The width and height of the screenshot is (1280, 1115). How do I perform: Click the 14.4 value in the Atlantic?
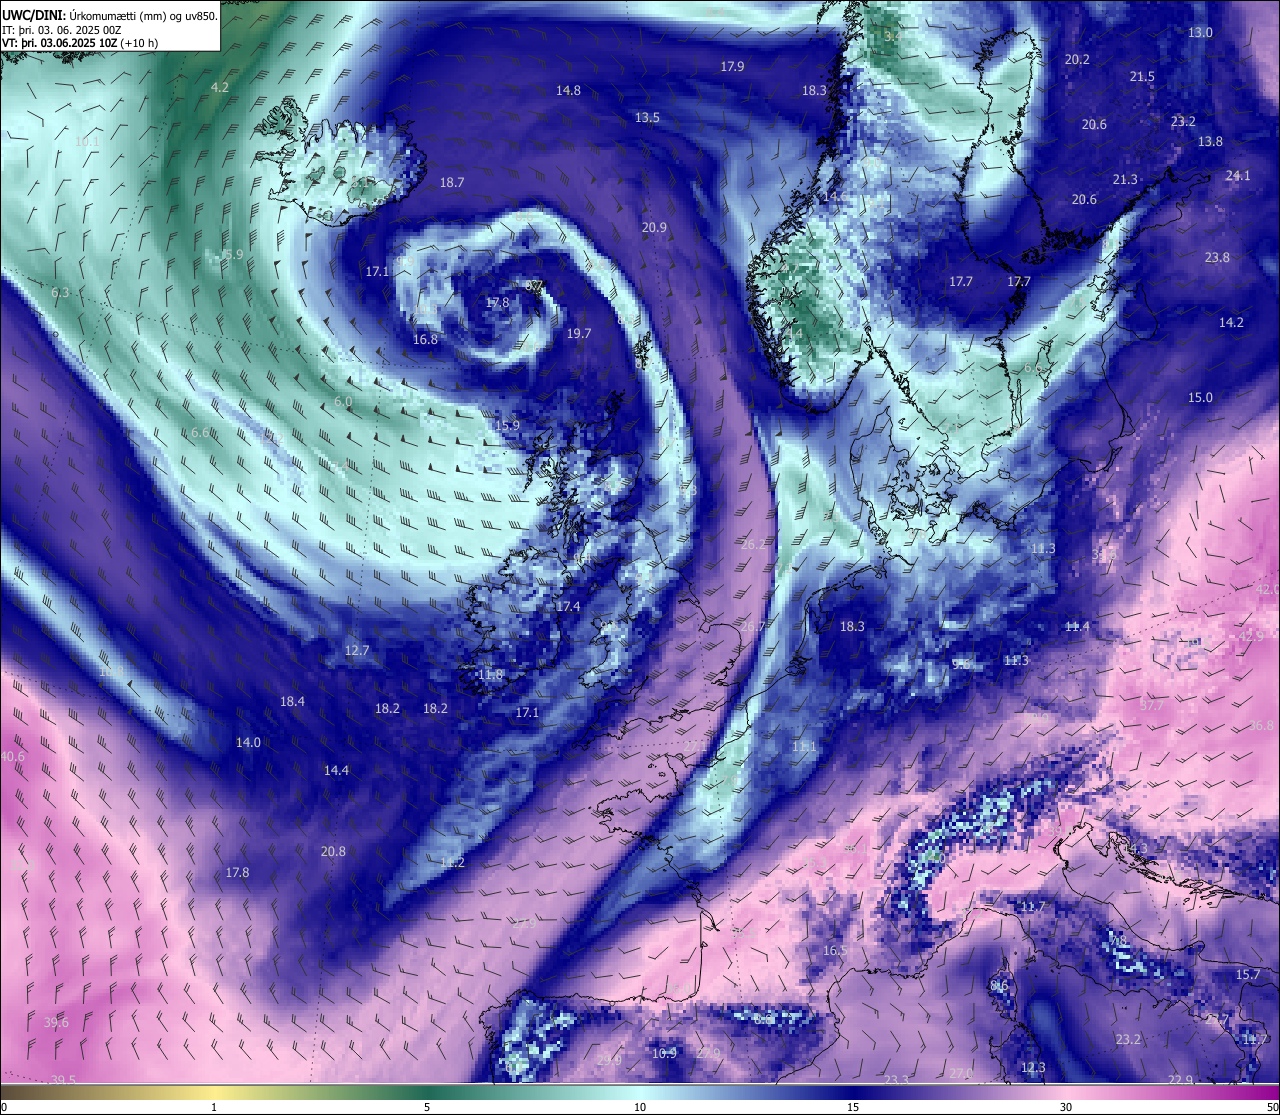coord(336,771)
